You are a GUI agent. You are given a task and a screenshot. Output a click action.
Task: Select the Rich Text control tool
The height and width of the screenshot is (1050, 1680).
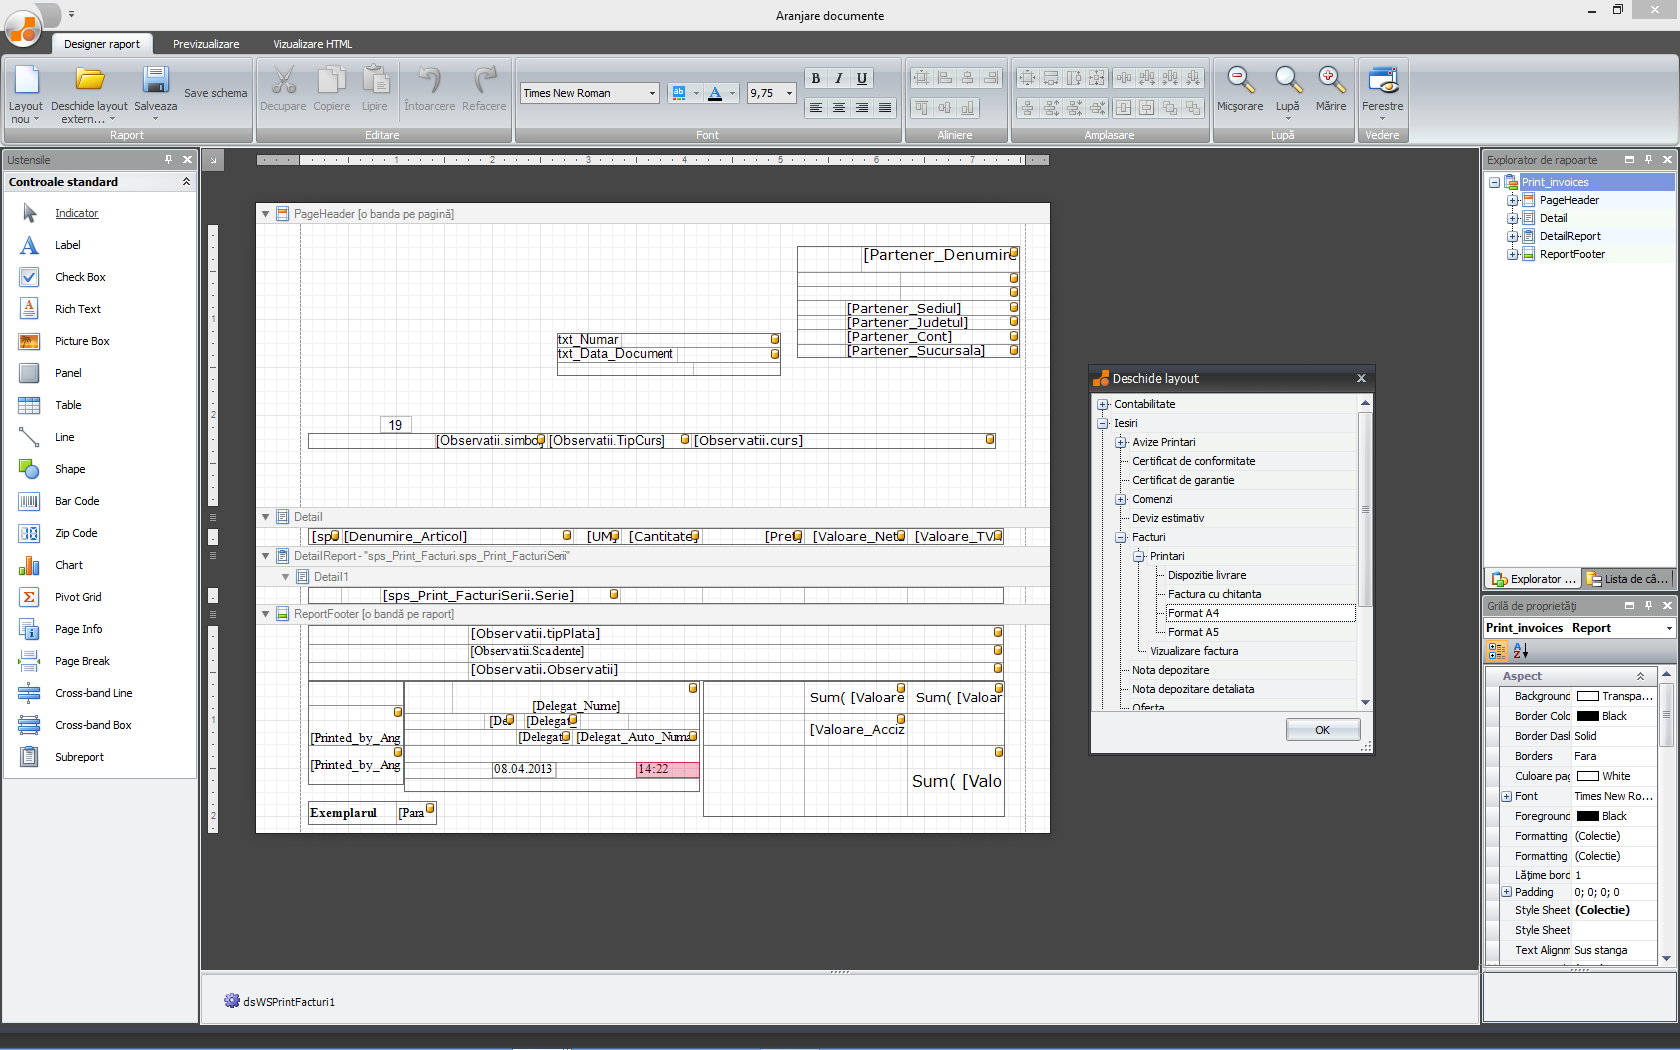click(77, 309)
